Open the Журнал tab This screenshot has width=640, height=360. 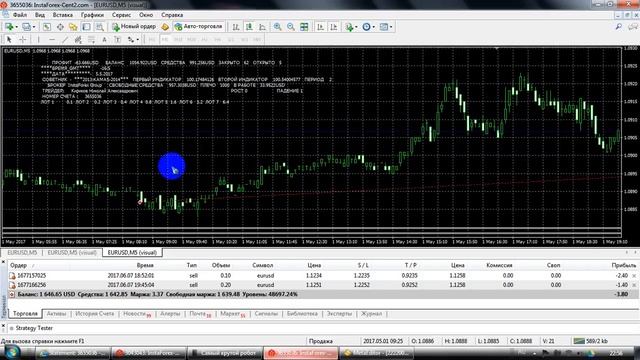coord(371,313)
